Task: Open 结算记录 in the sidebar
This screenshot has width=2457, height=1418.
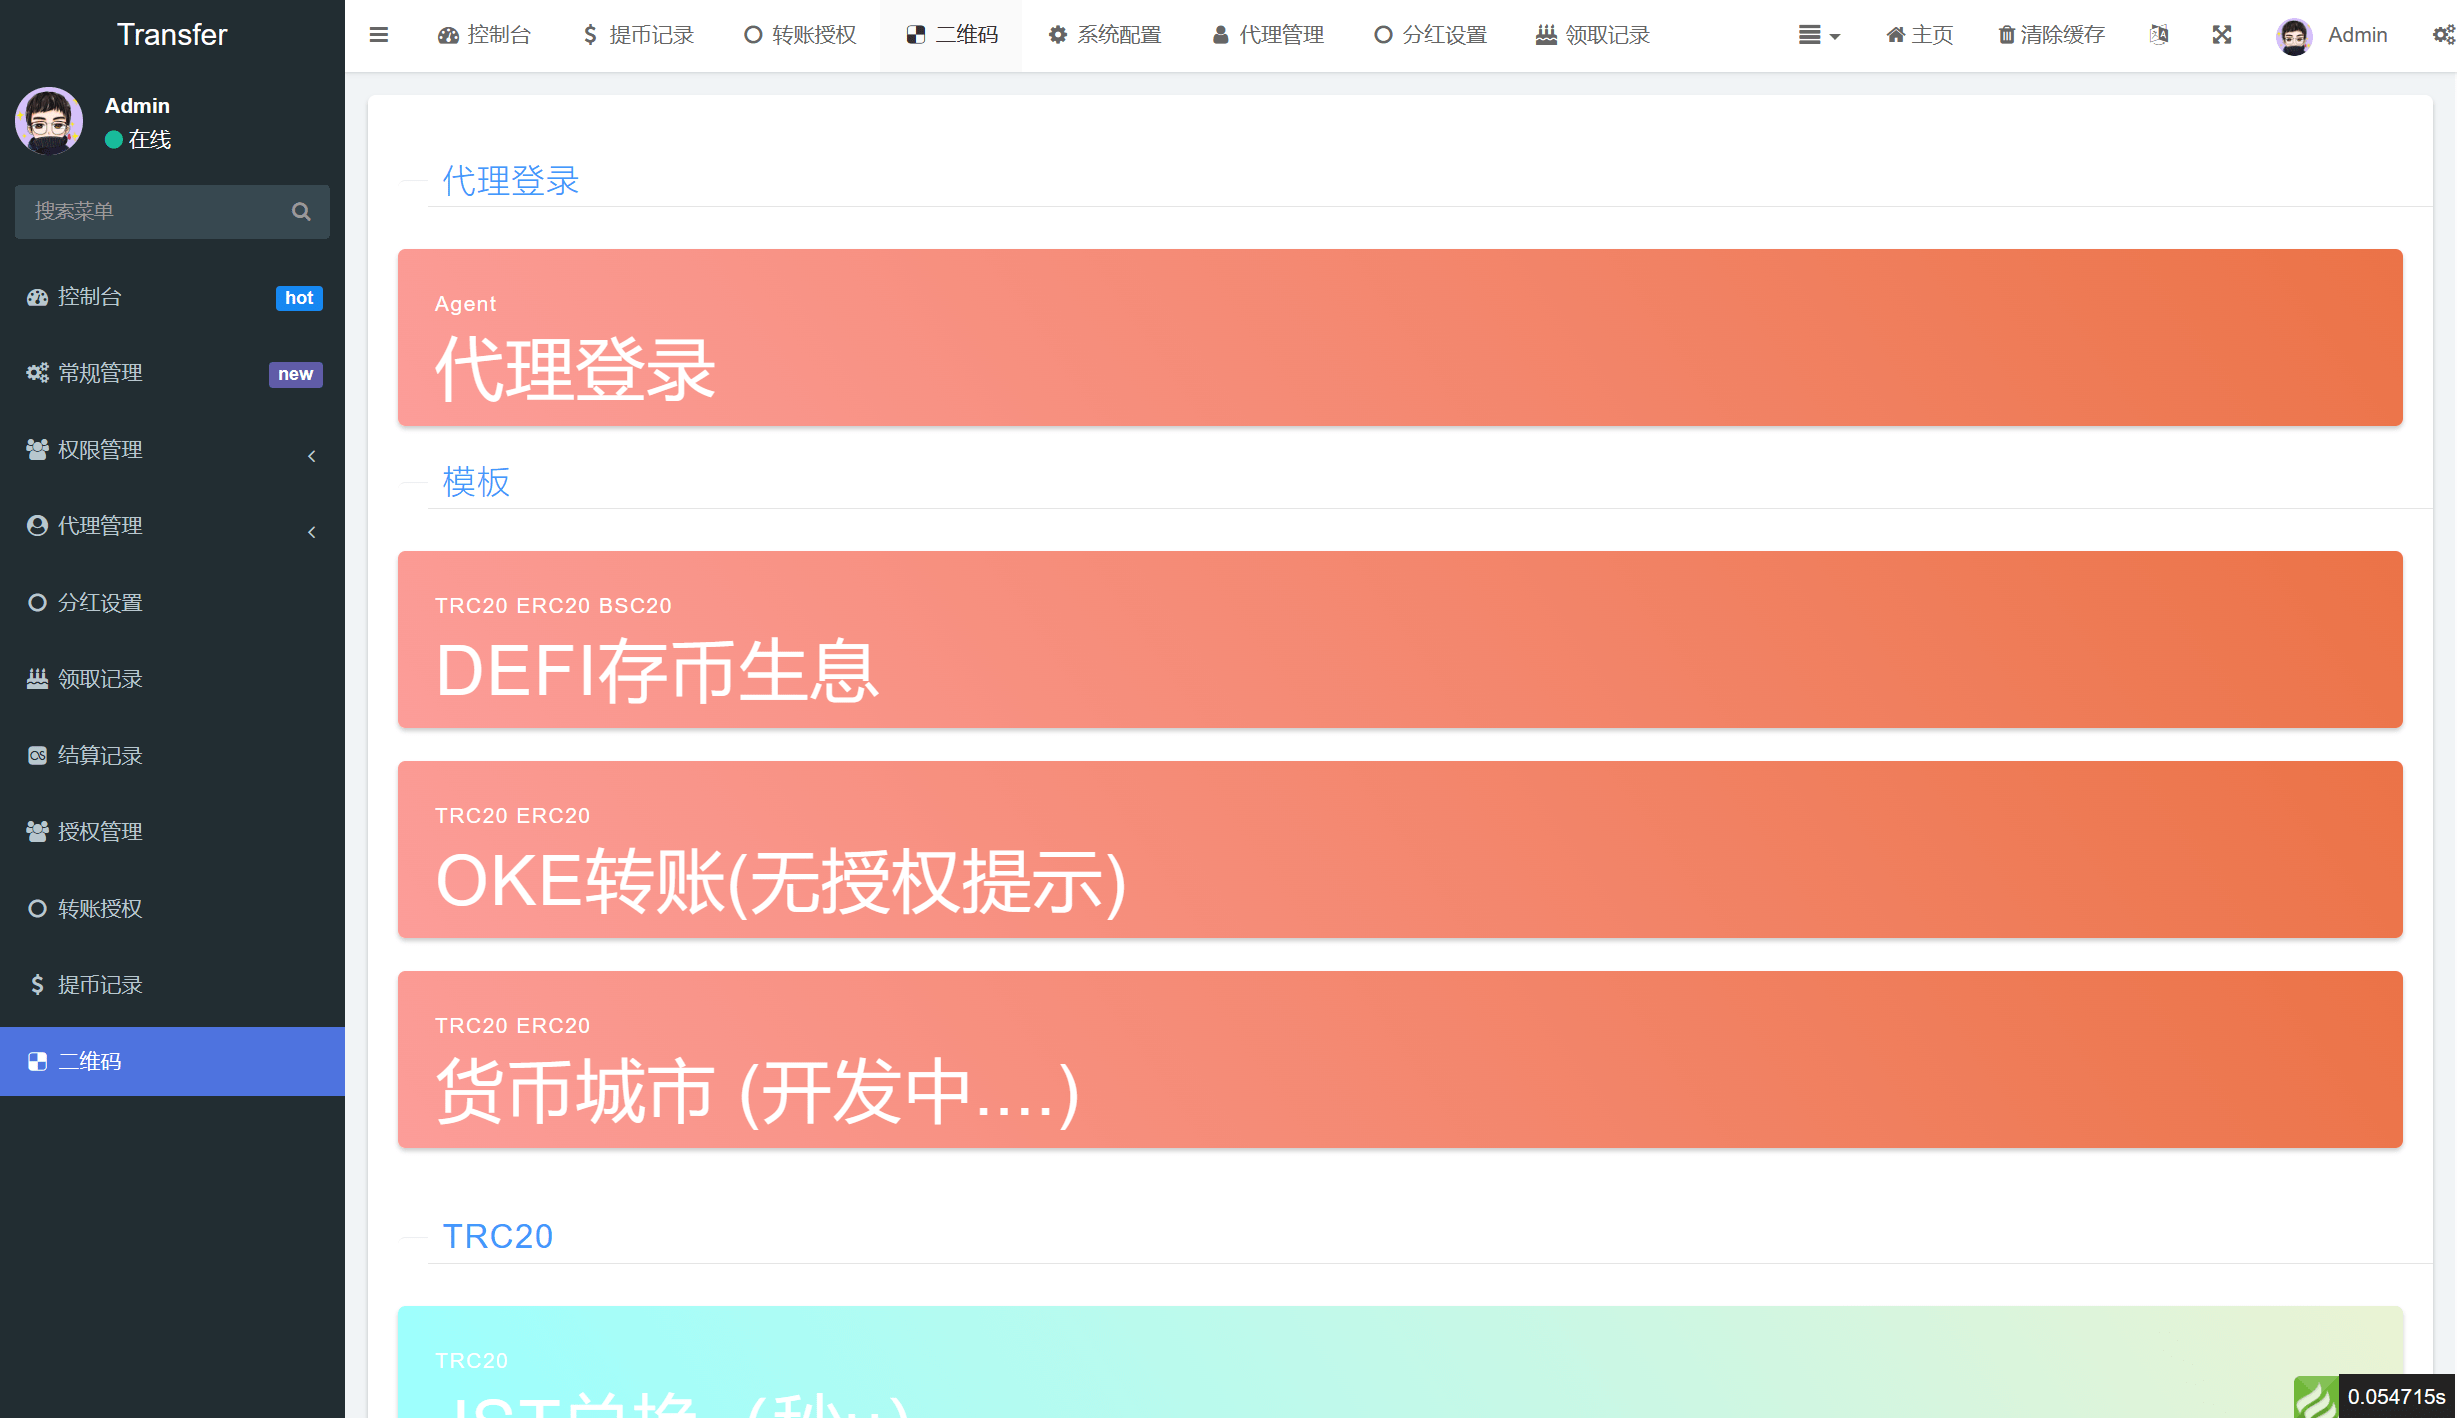Action: point(100,756)
